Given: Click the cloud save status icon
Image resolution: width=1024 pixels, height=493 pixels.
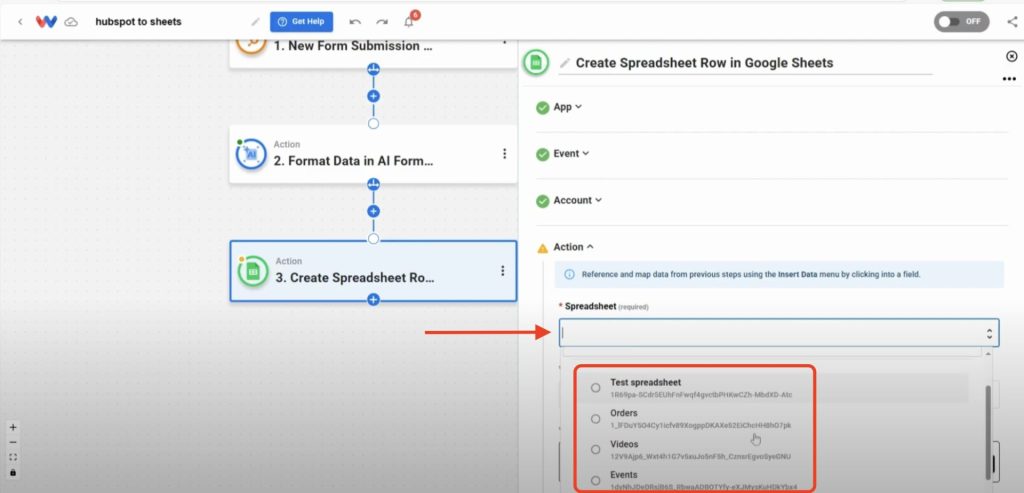Looking at the screenshot, I should pyautogui.click(x=71, y=22).
